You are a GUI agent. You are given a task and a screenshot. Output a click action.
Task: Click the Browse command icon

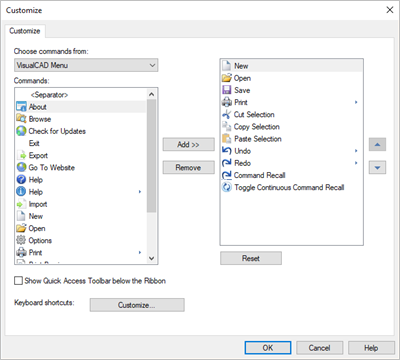pyautogui.click(x=21, y=119)
